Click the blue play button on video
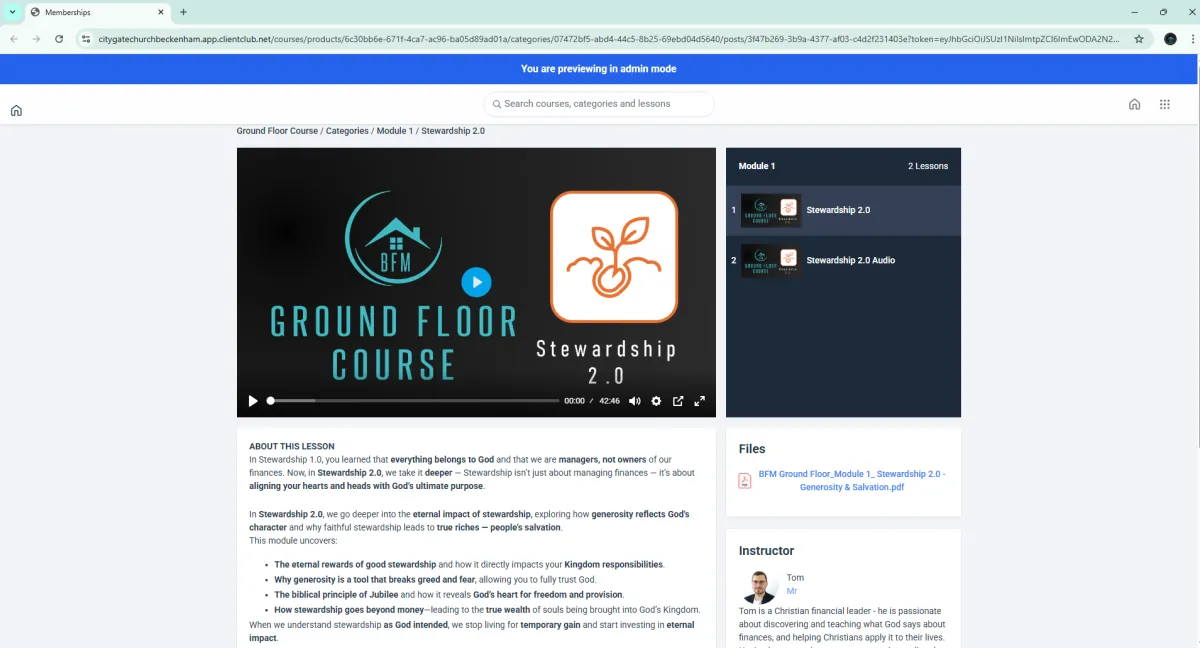This screenshot has width=1200, height=648. click(x=476, y=282)
